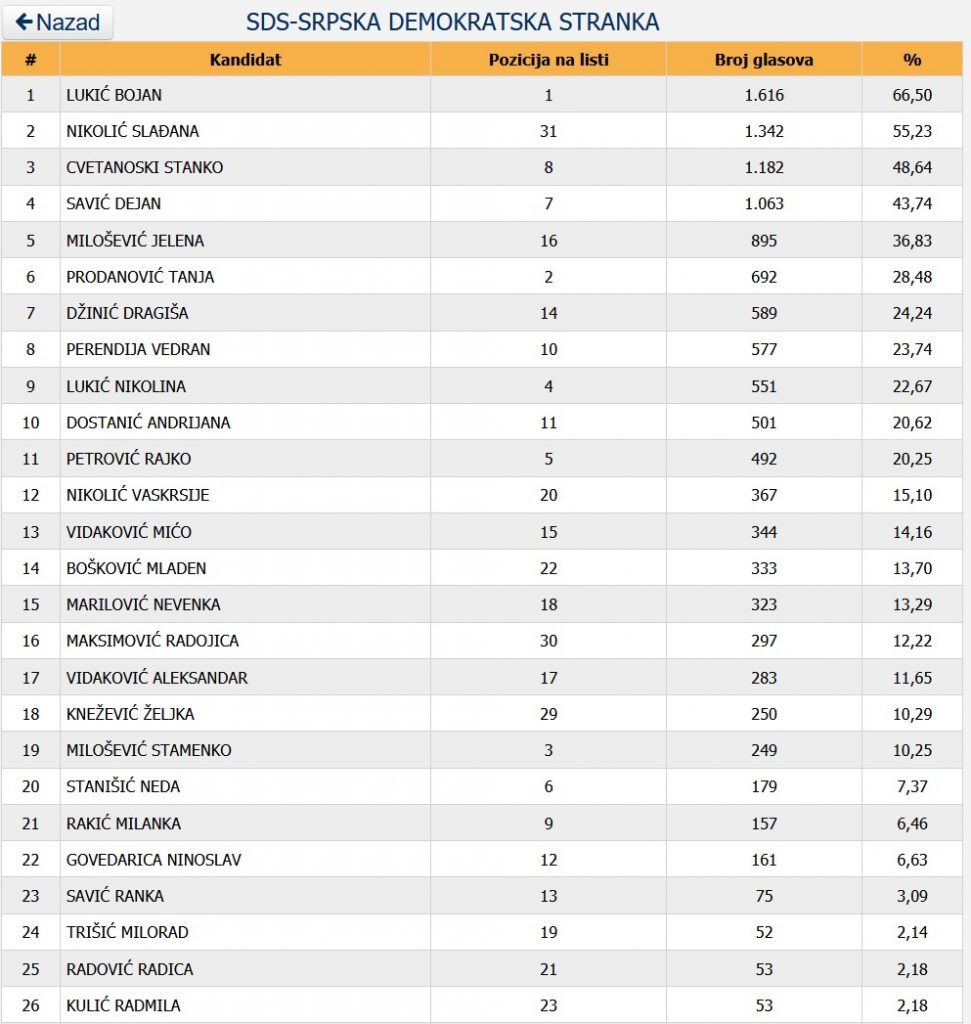This screenshot has height=1024, width=971.
Task: Click GOVEDARICA NINOSLAV candidate
Action: click(x=153, y=859)
